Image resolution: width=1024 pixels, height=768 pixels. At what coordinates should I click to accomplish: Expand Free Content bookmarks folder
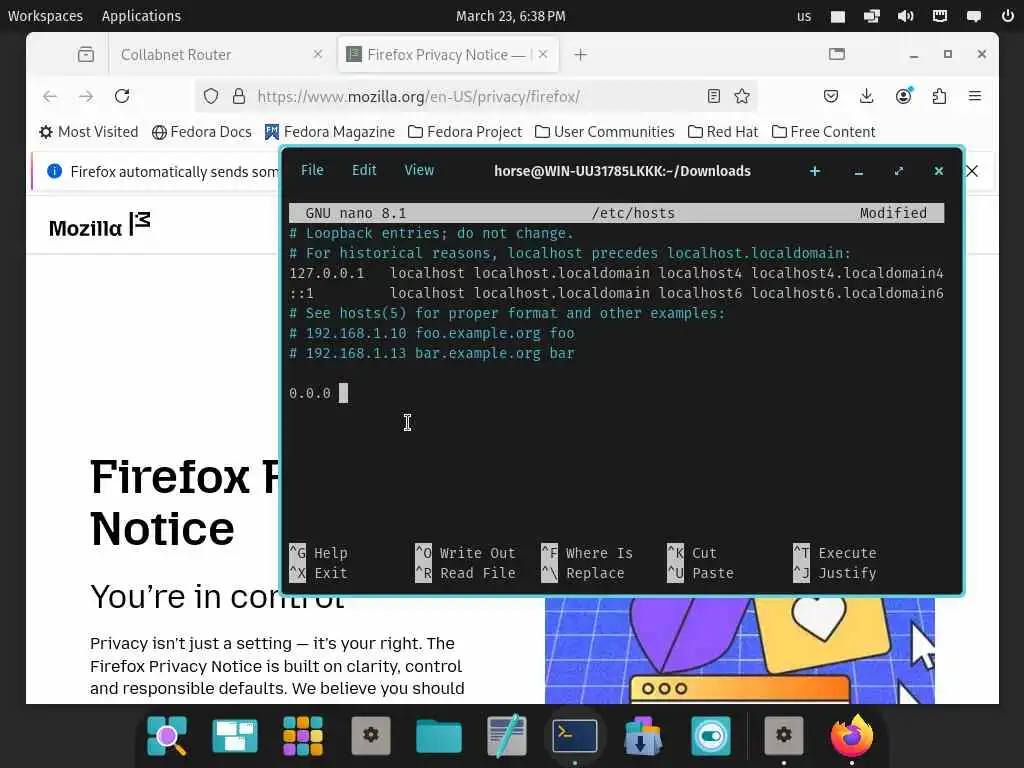(x=823, y=132)
